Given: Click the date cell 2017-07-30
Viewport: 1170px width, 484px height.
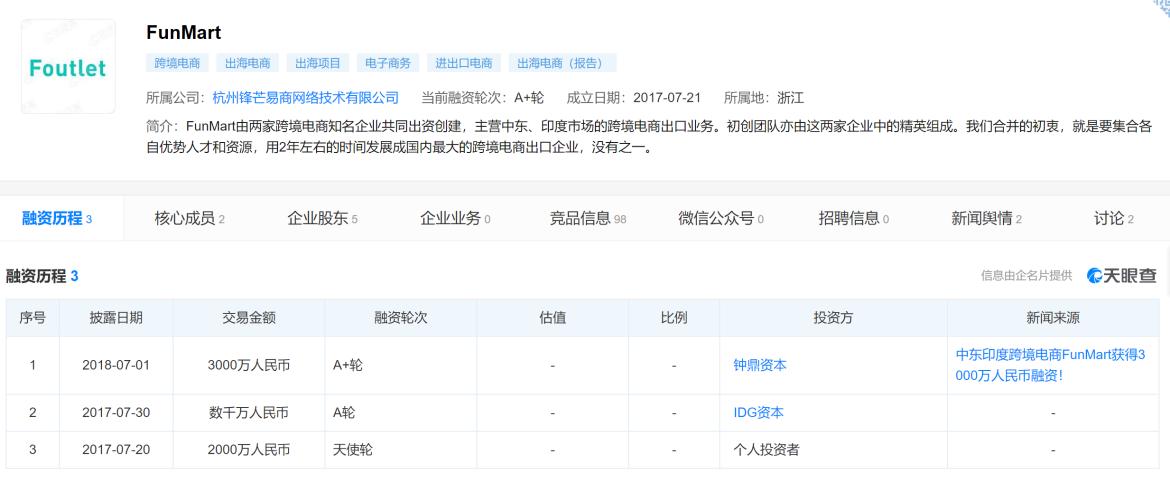Looking at the screenshot, I should coord(116,412).
